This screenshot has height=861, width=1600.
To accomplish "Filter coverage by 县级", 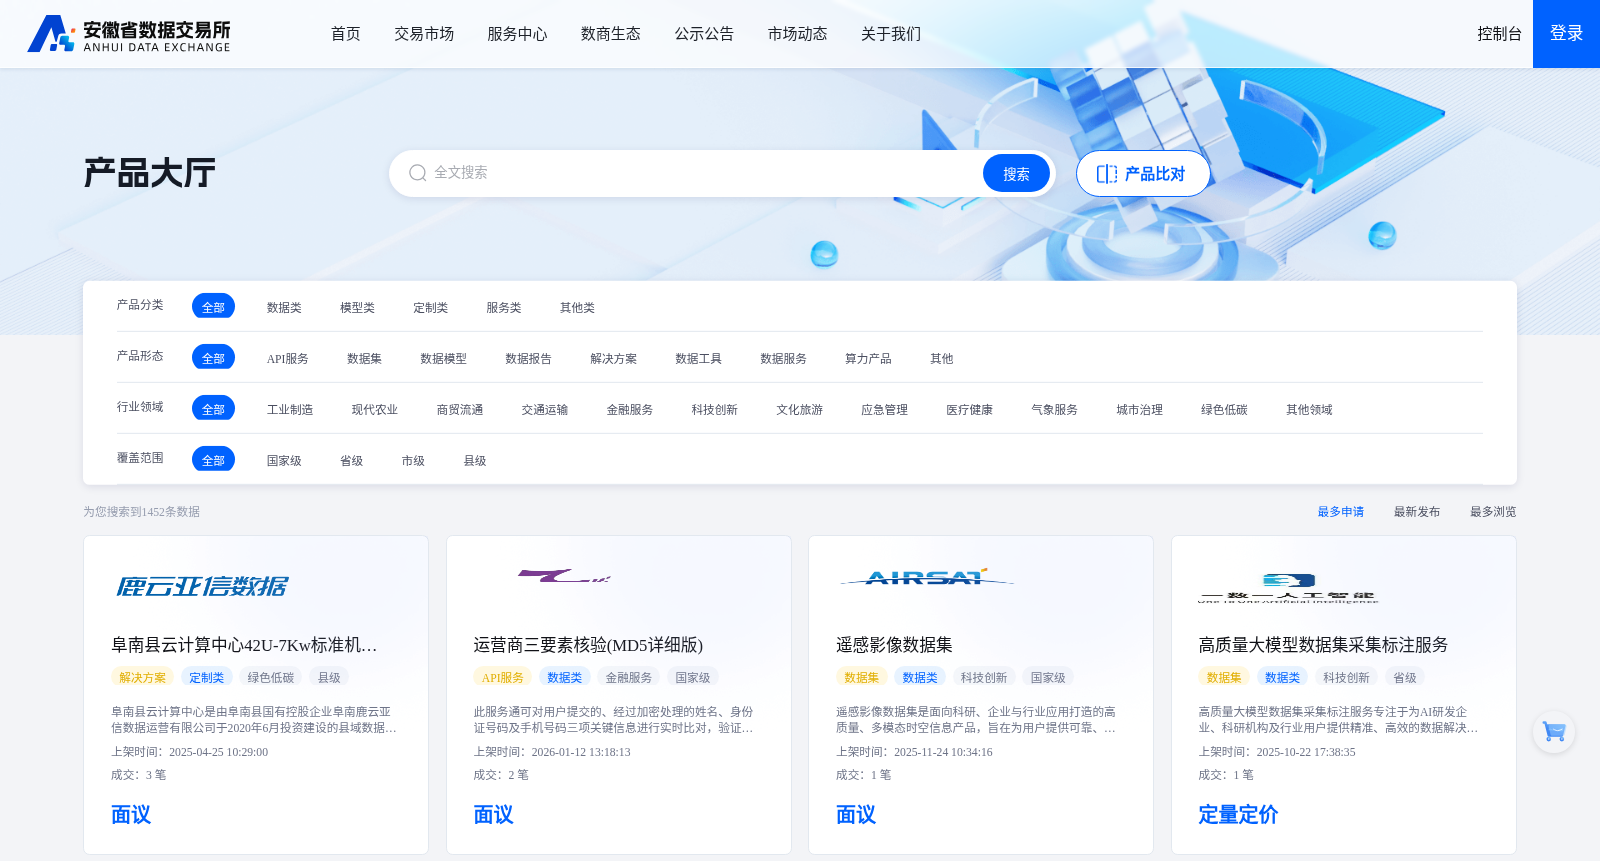I will pos(475,460).
